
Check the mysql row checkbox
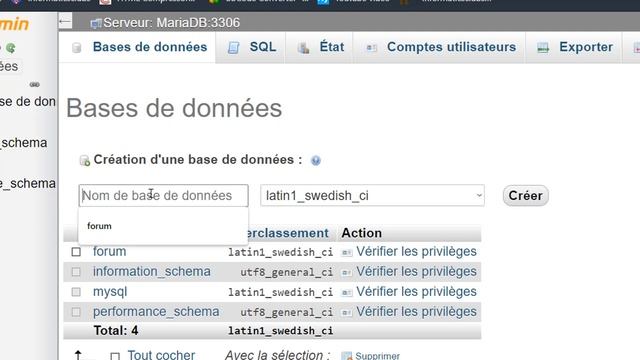(76, 292)
